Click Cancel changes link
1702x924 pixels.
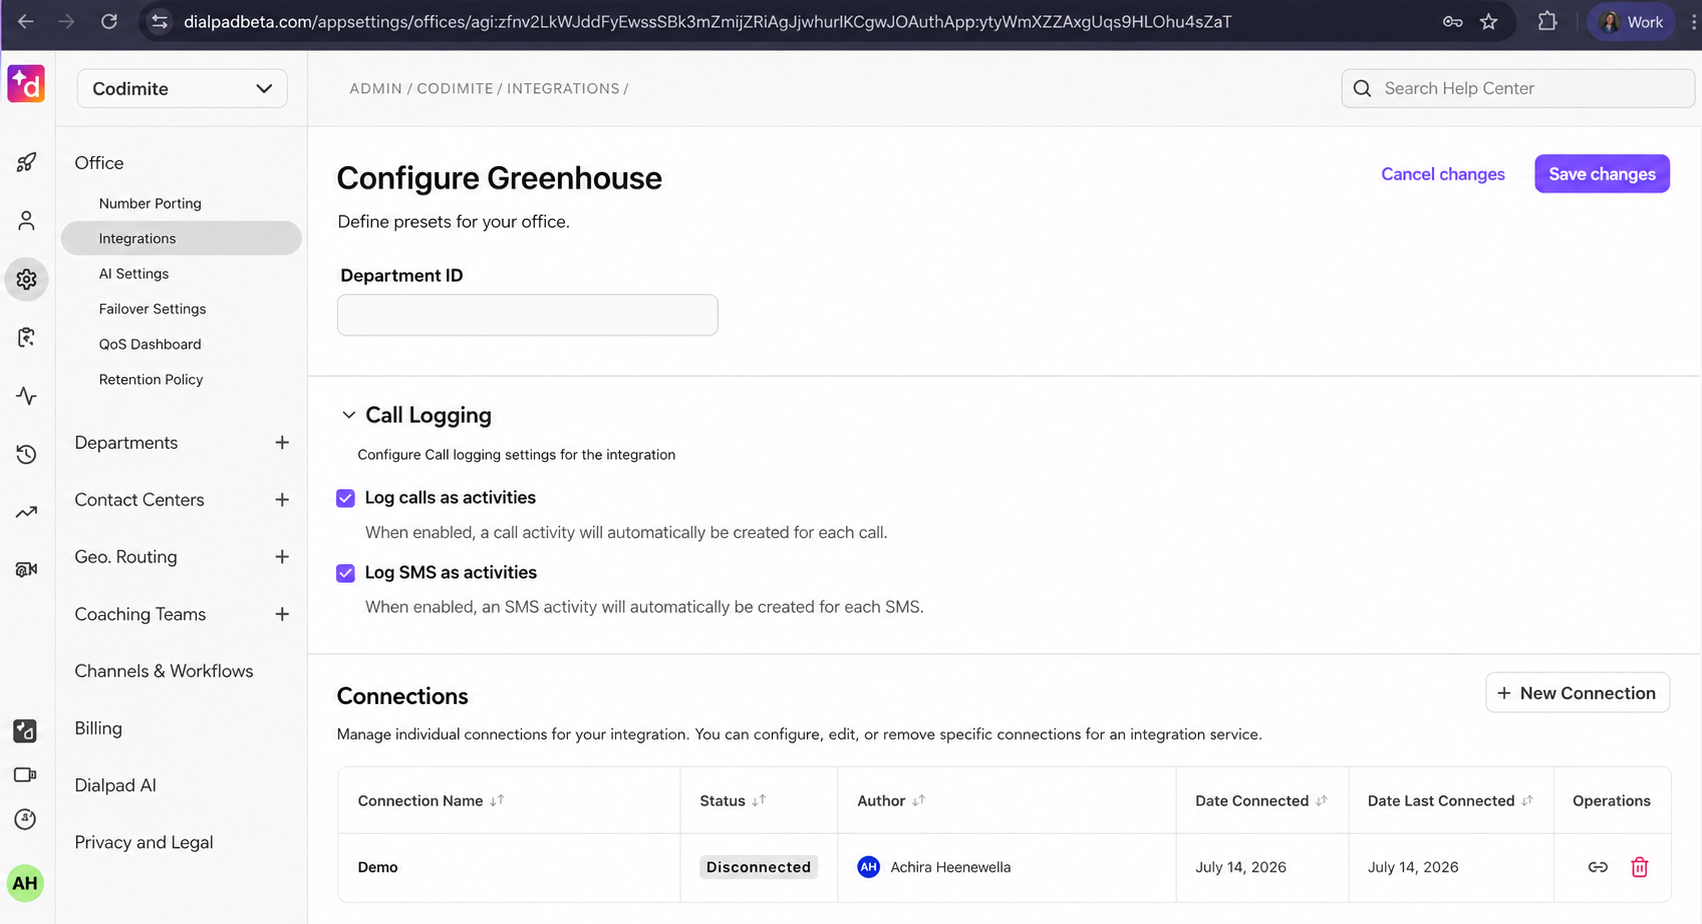click(1442, 174)
